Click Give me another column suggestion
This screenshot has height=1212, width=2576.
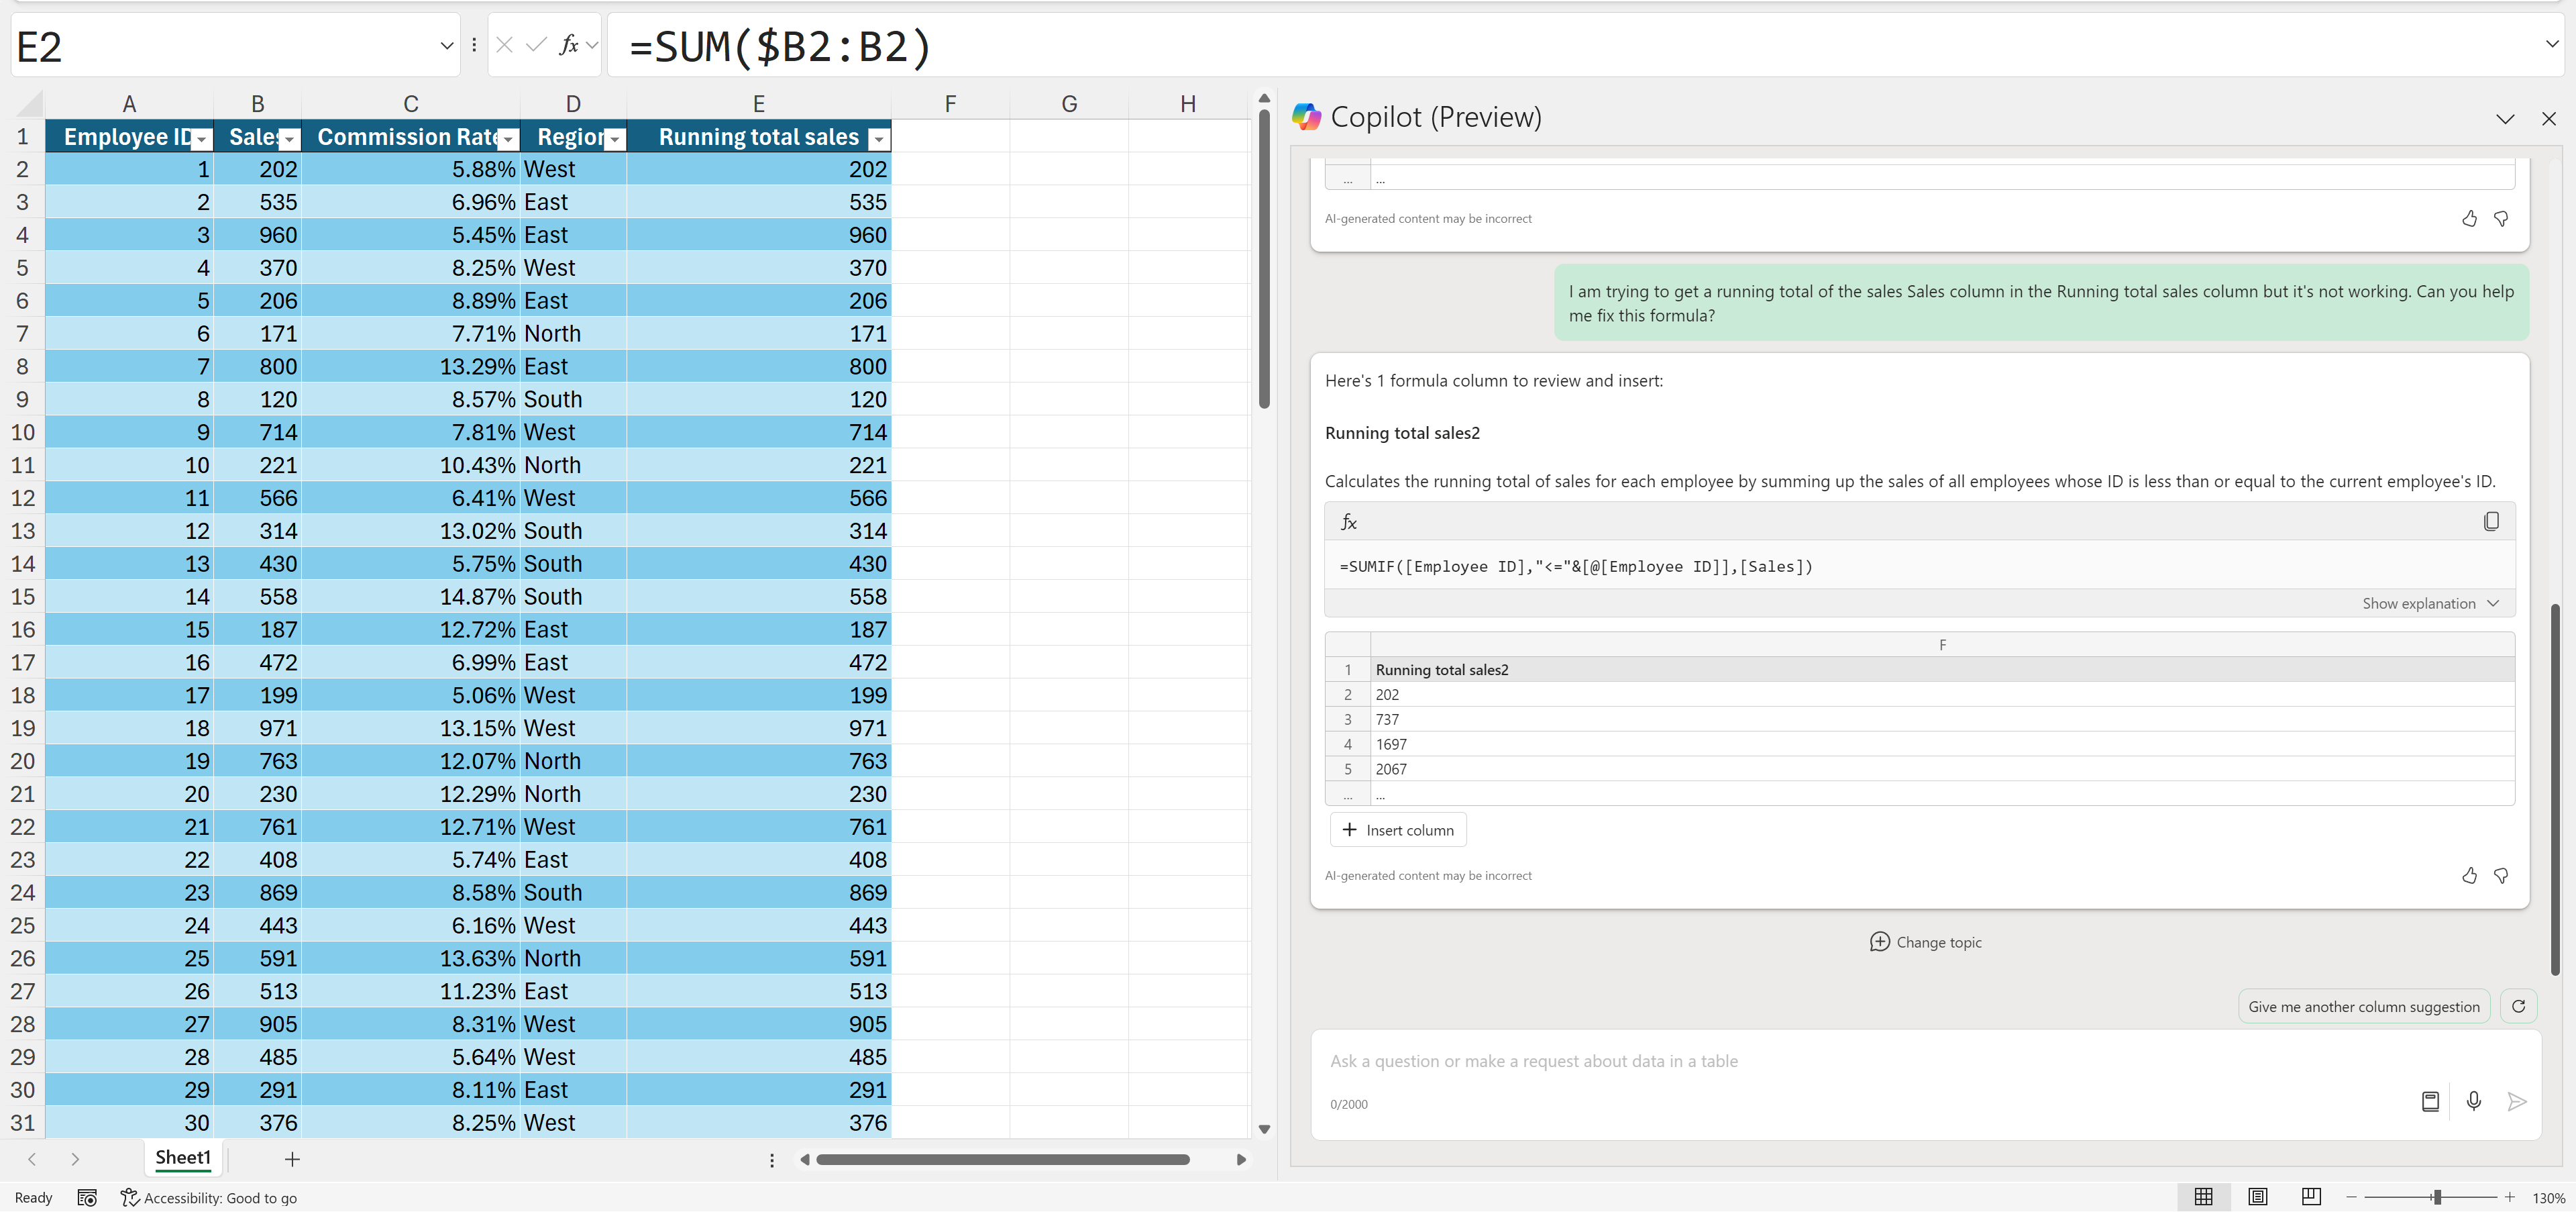coord(2363,1006)
